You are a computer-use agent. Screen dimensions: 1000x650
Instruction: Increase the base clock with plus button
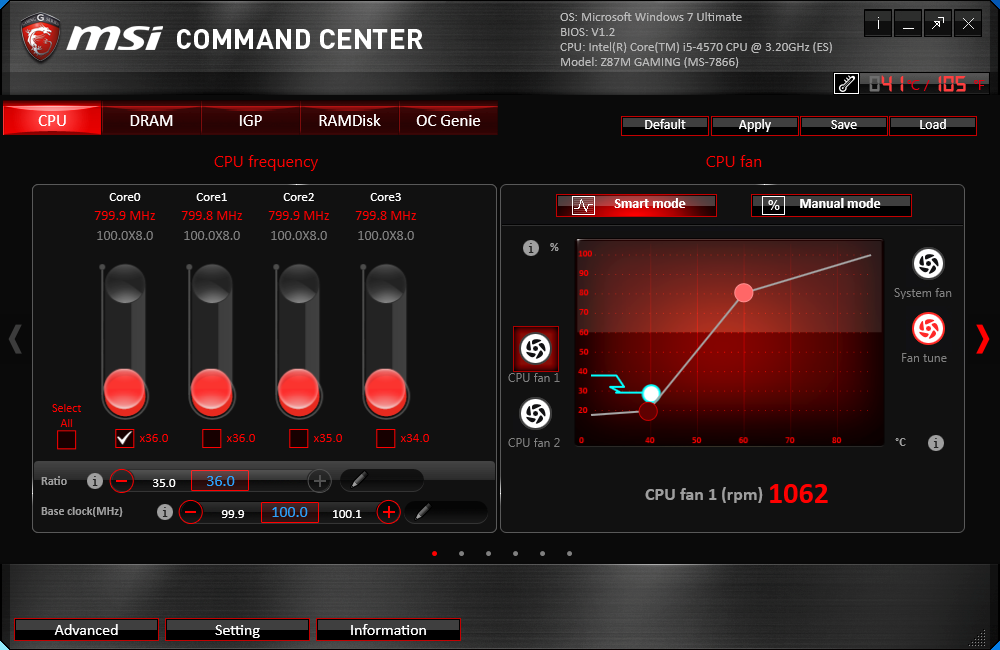tap(388, 512)
